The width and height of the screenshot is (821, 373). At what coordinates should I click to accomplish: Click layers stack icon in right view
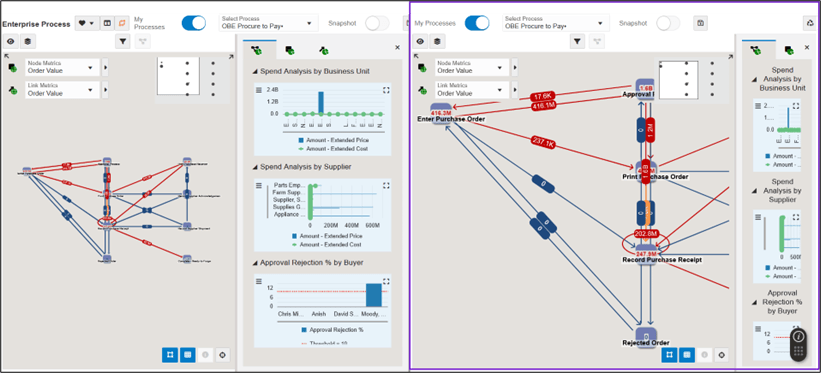(437, 41)
